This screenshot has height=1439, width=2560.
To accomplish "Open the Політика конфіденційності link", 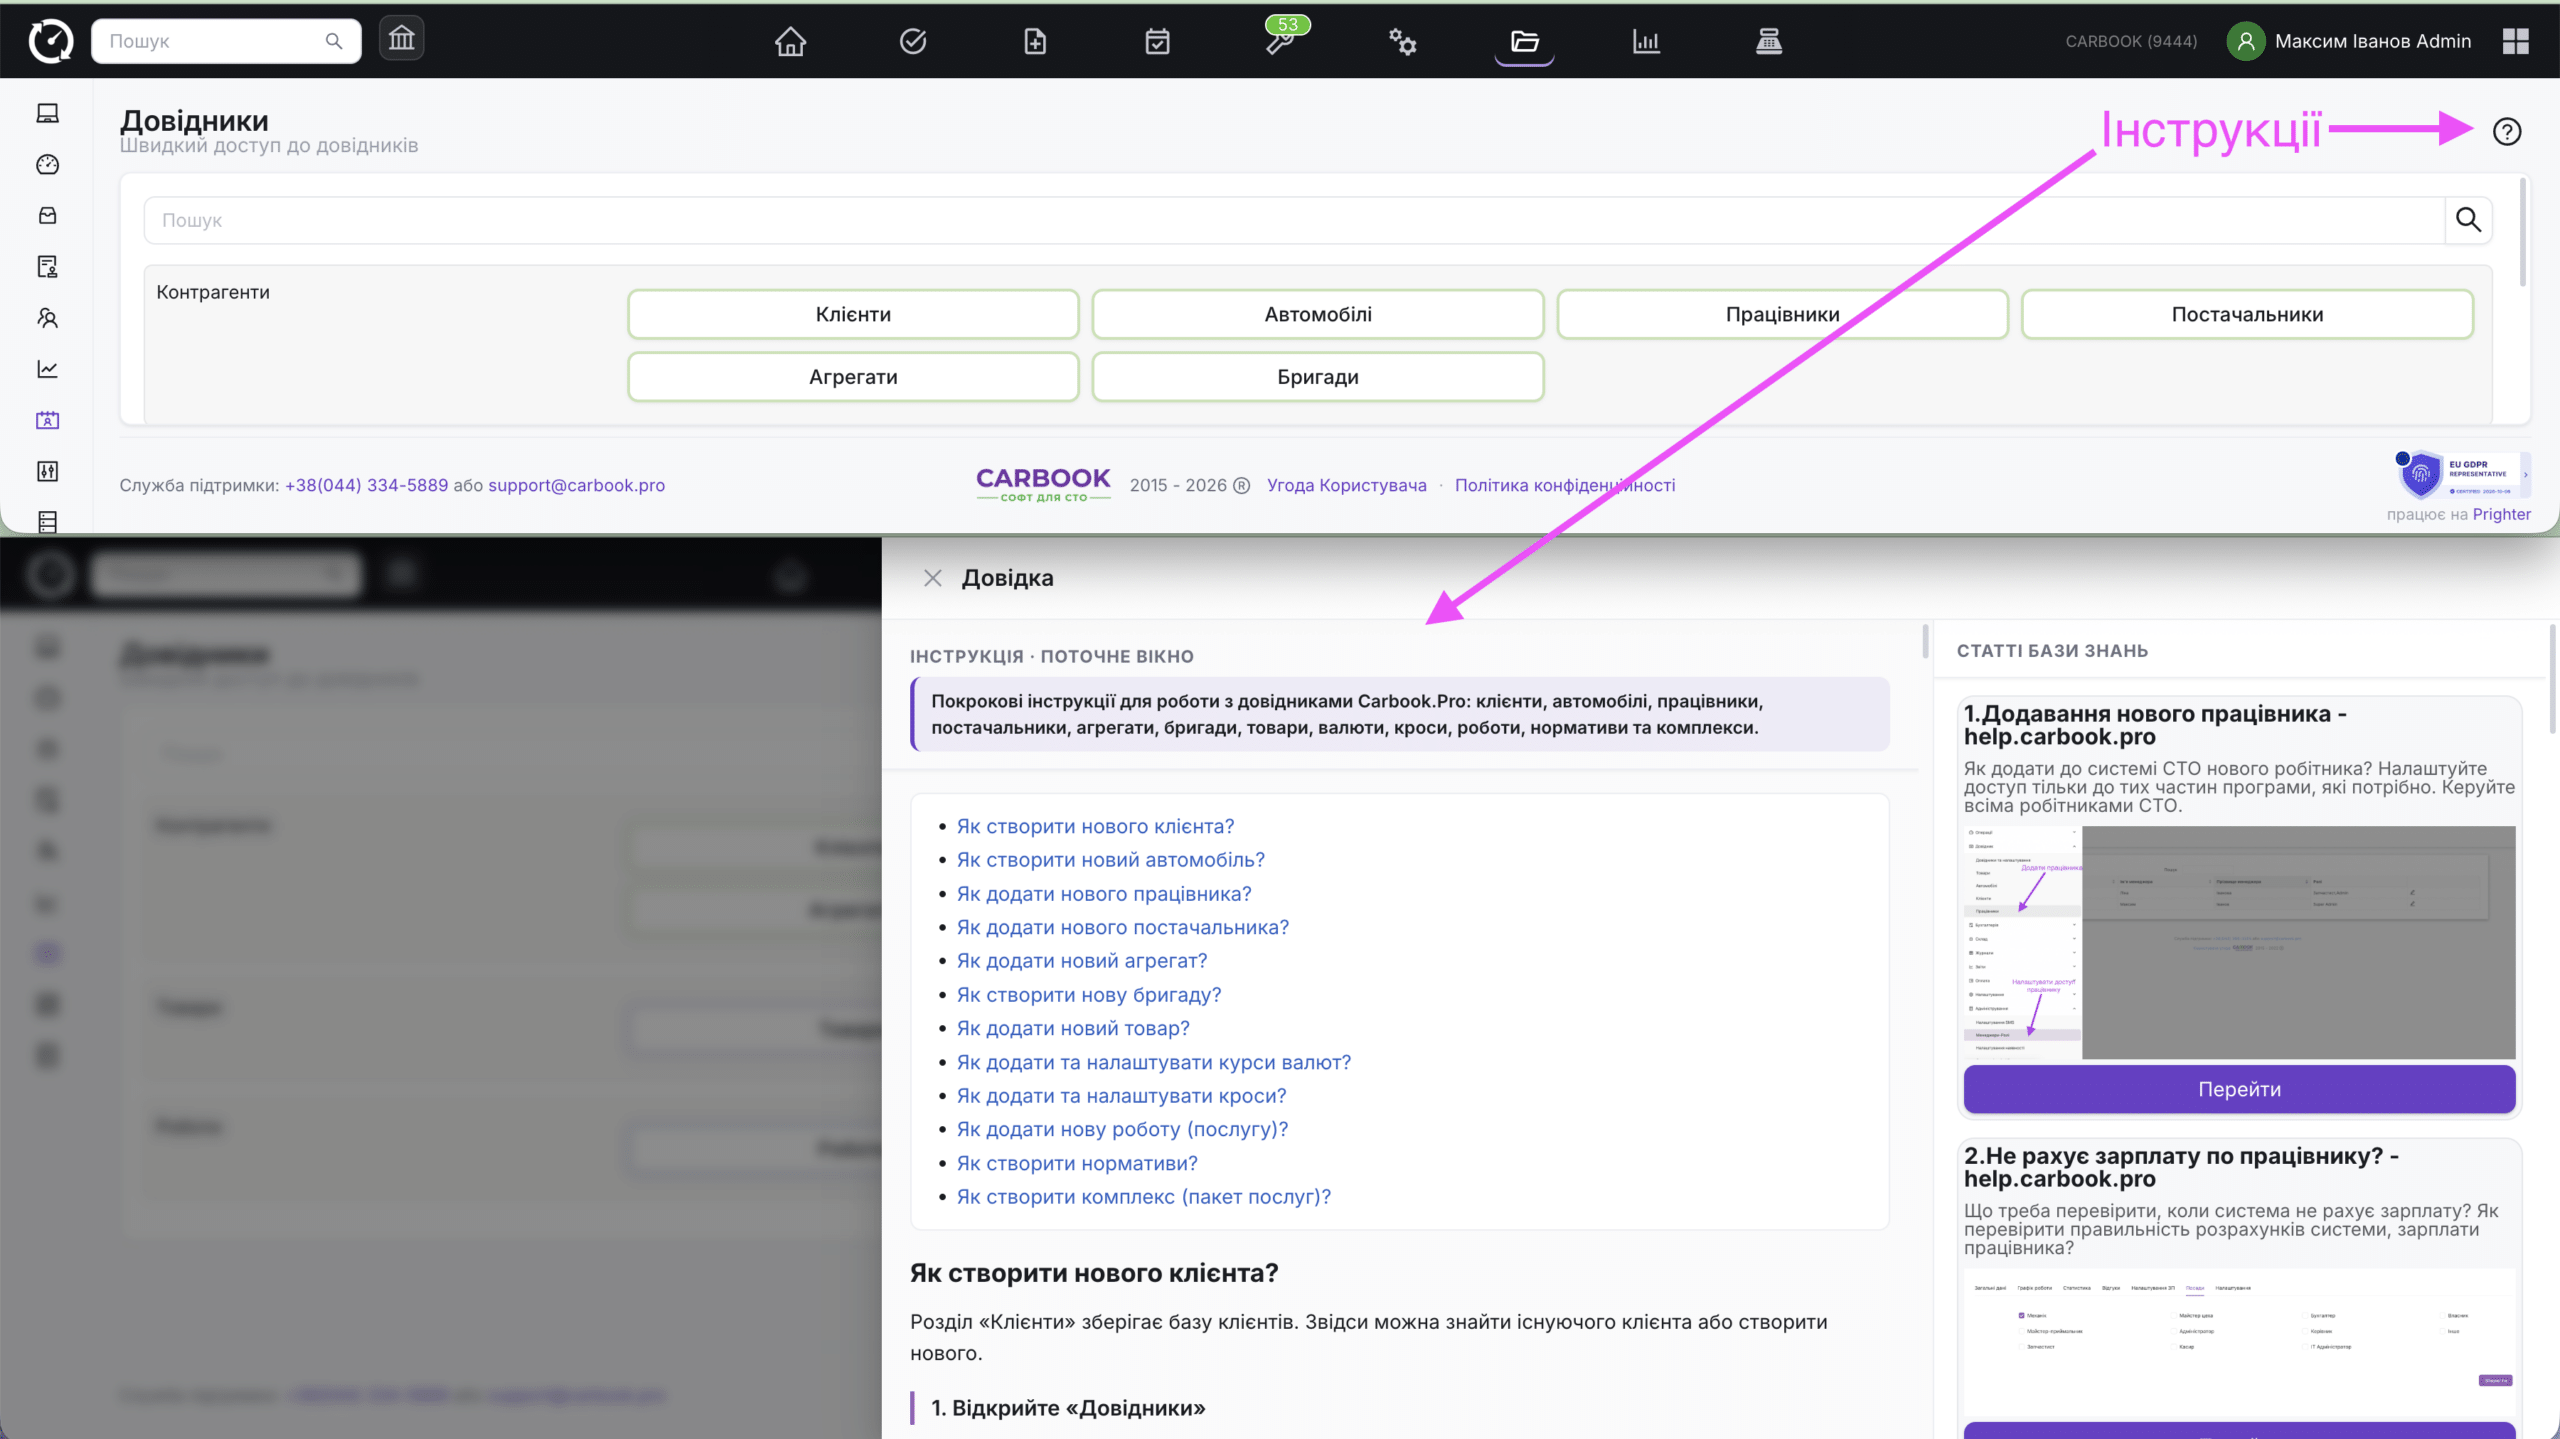I will point(1565,485).
